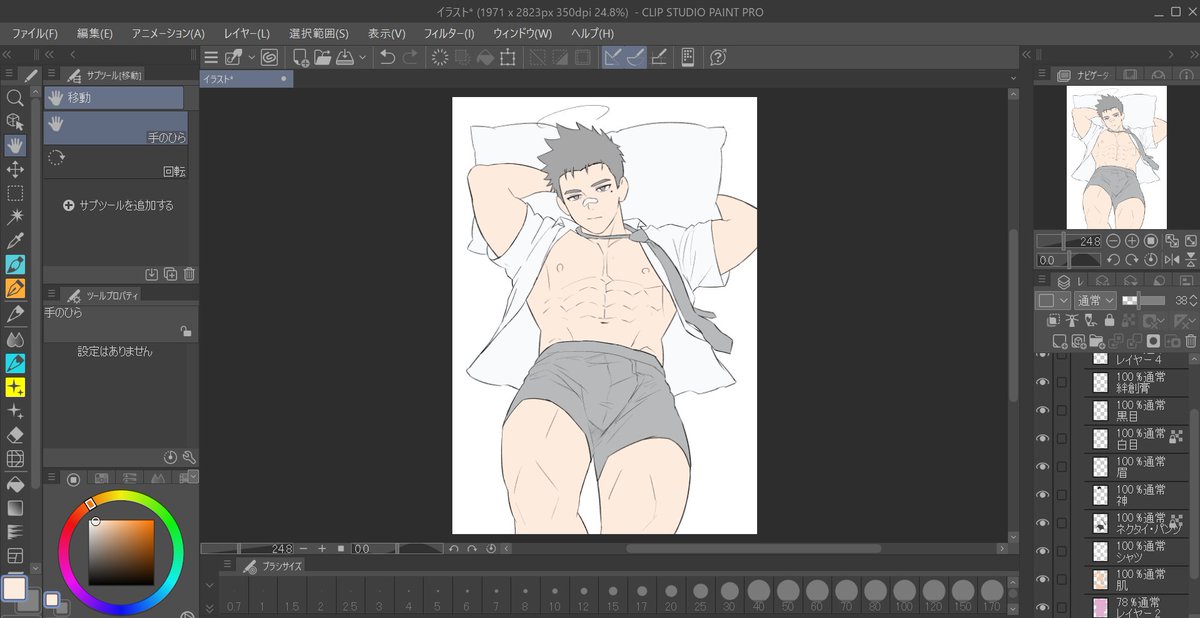The image size is (1200, 618).
Task: Open file using folder icon
Action: [x=321, y=57]
